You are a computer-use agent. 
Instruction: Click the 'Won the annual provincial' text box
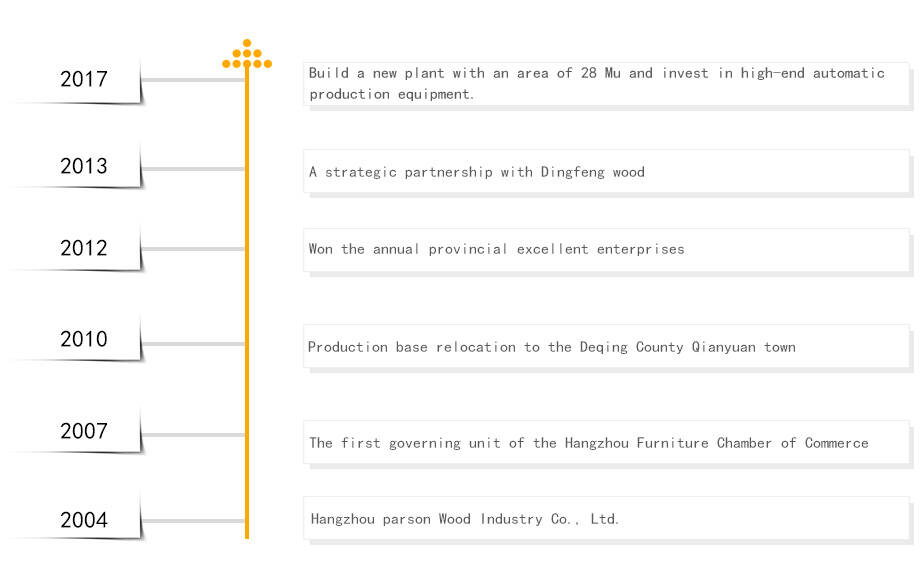[606, 249]
